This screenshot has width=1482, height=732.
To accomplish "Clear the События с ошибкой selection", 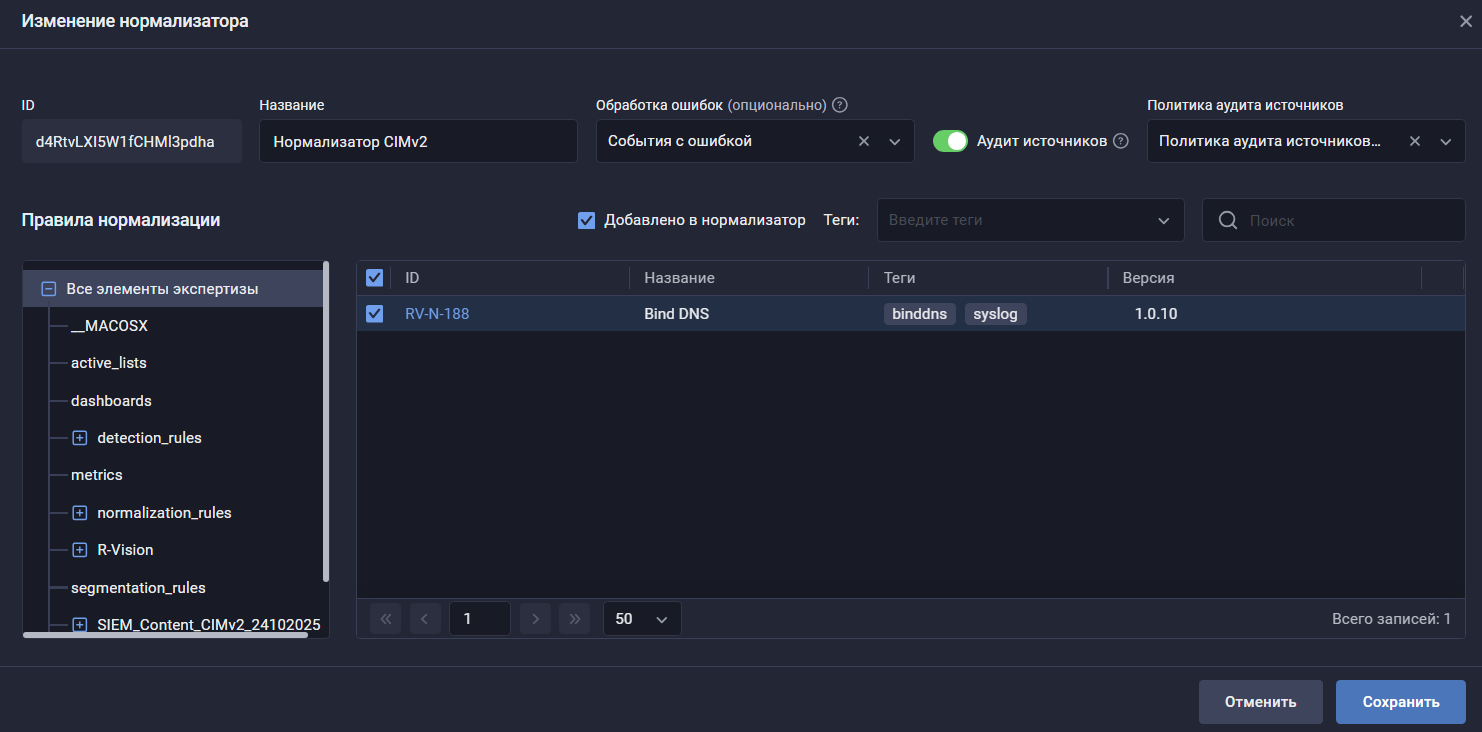I will pyautogui.click(x=864, y=141).
